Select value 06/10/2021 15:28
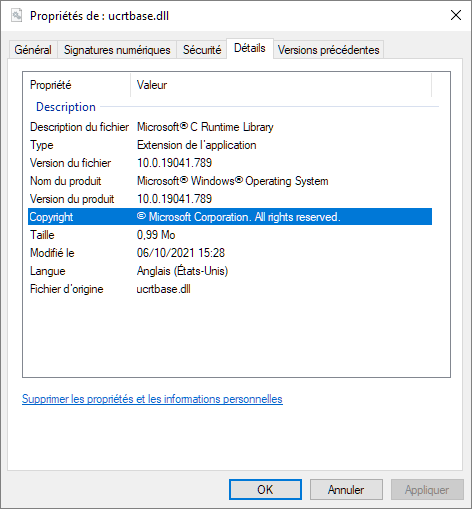Screen dimensions: 472x509 pyautogui.click(x=181, y=253)
